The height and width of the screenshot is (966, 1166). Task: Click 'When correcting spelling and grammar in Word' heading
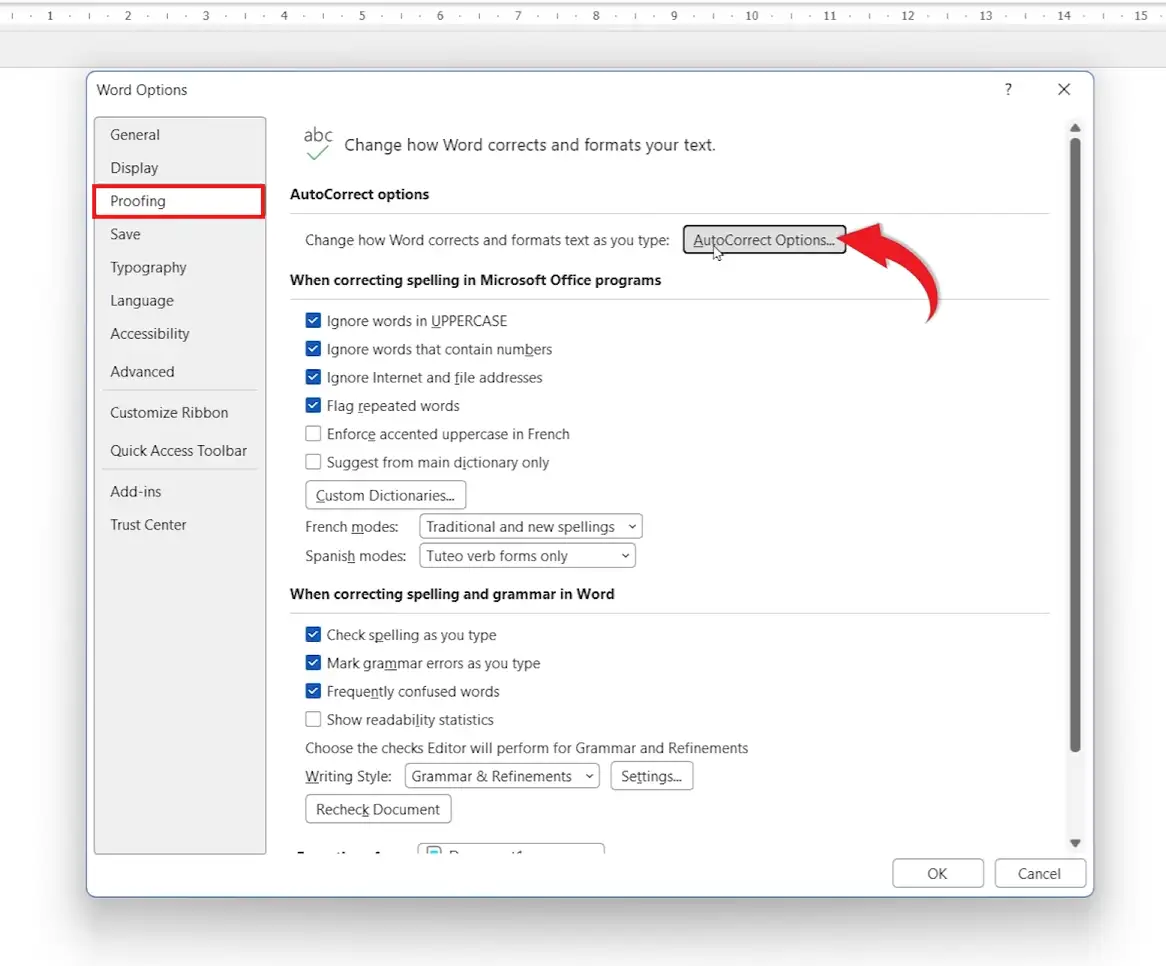(452, 594)
